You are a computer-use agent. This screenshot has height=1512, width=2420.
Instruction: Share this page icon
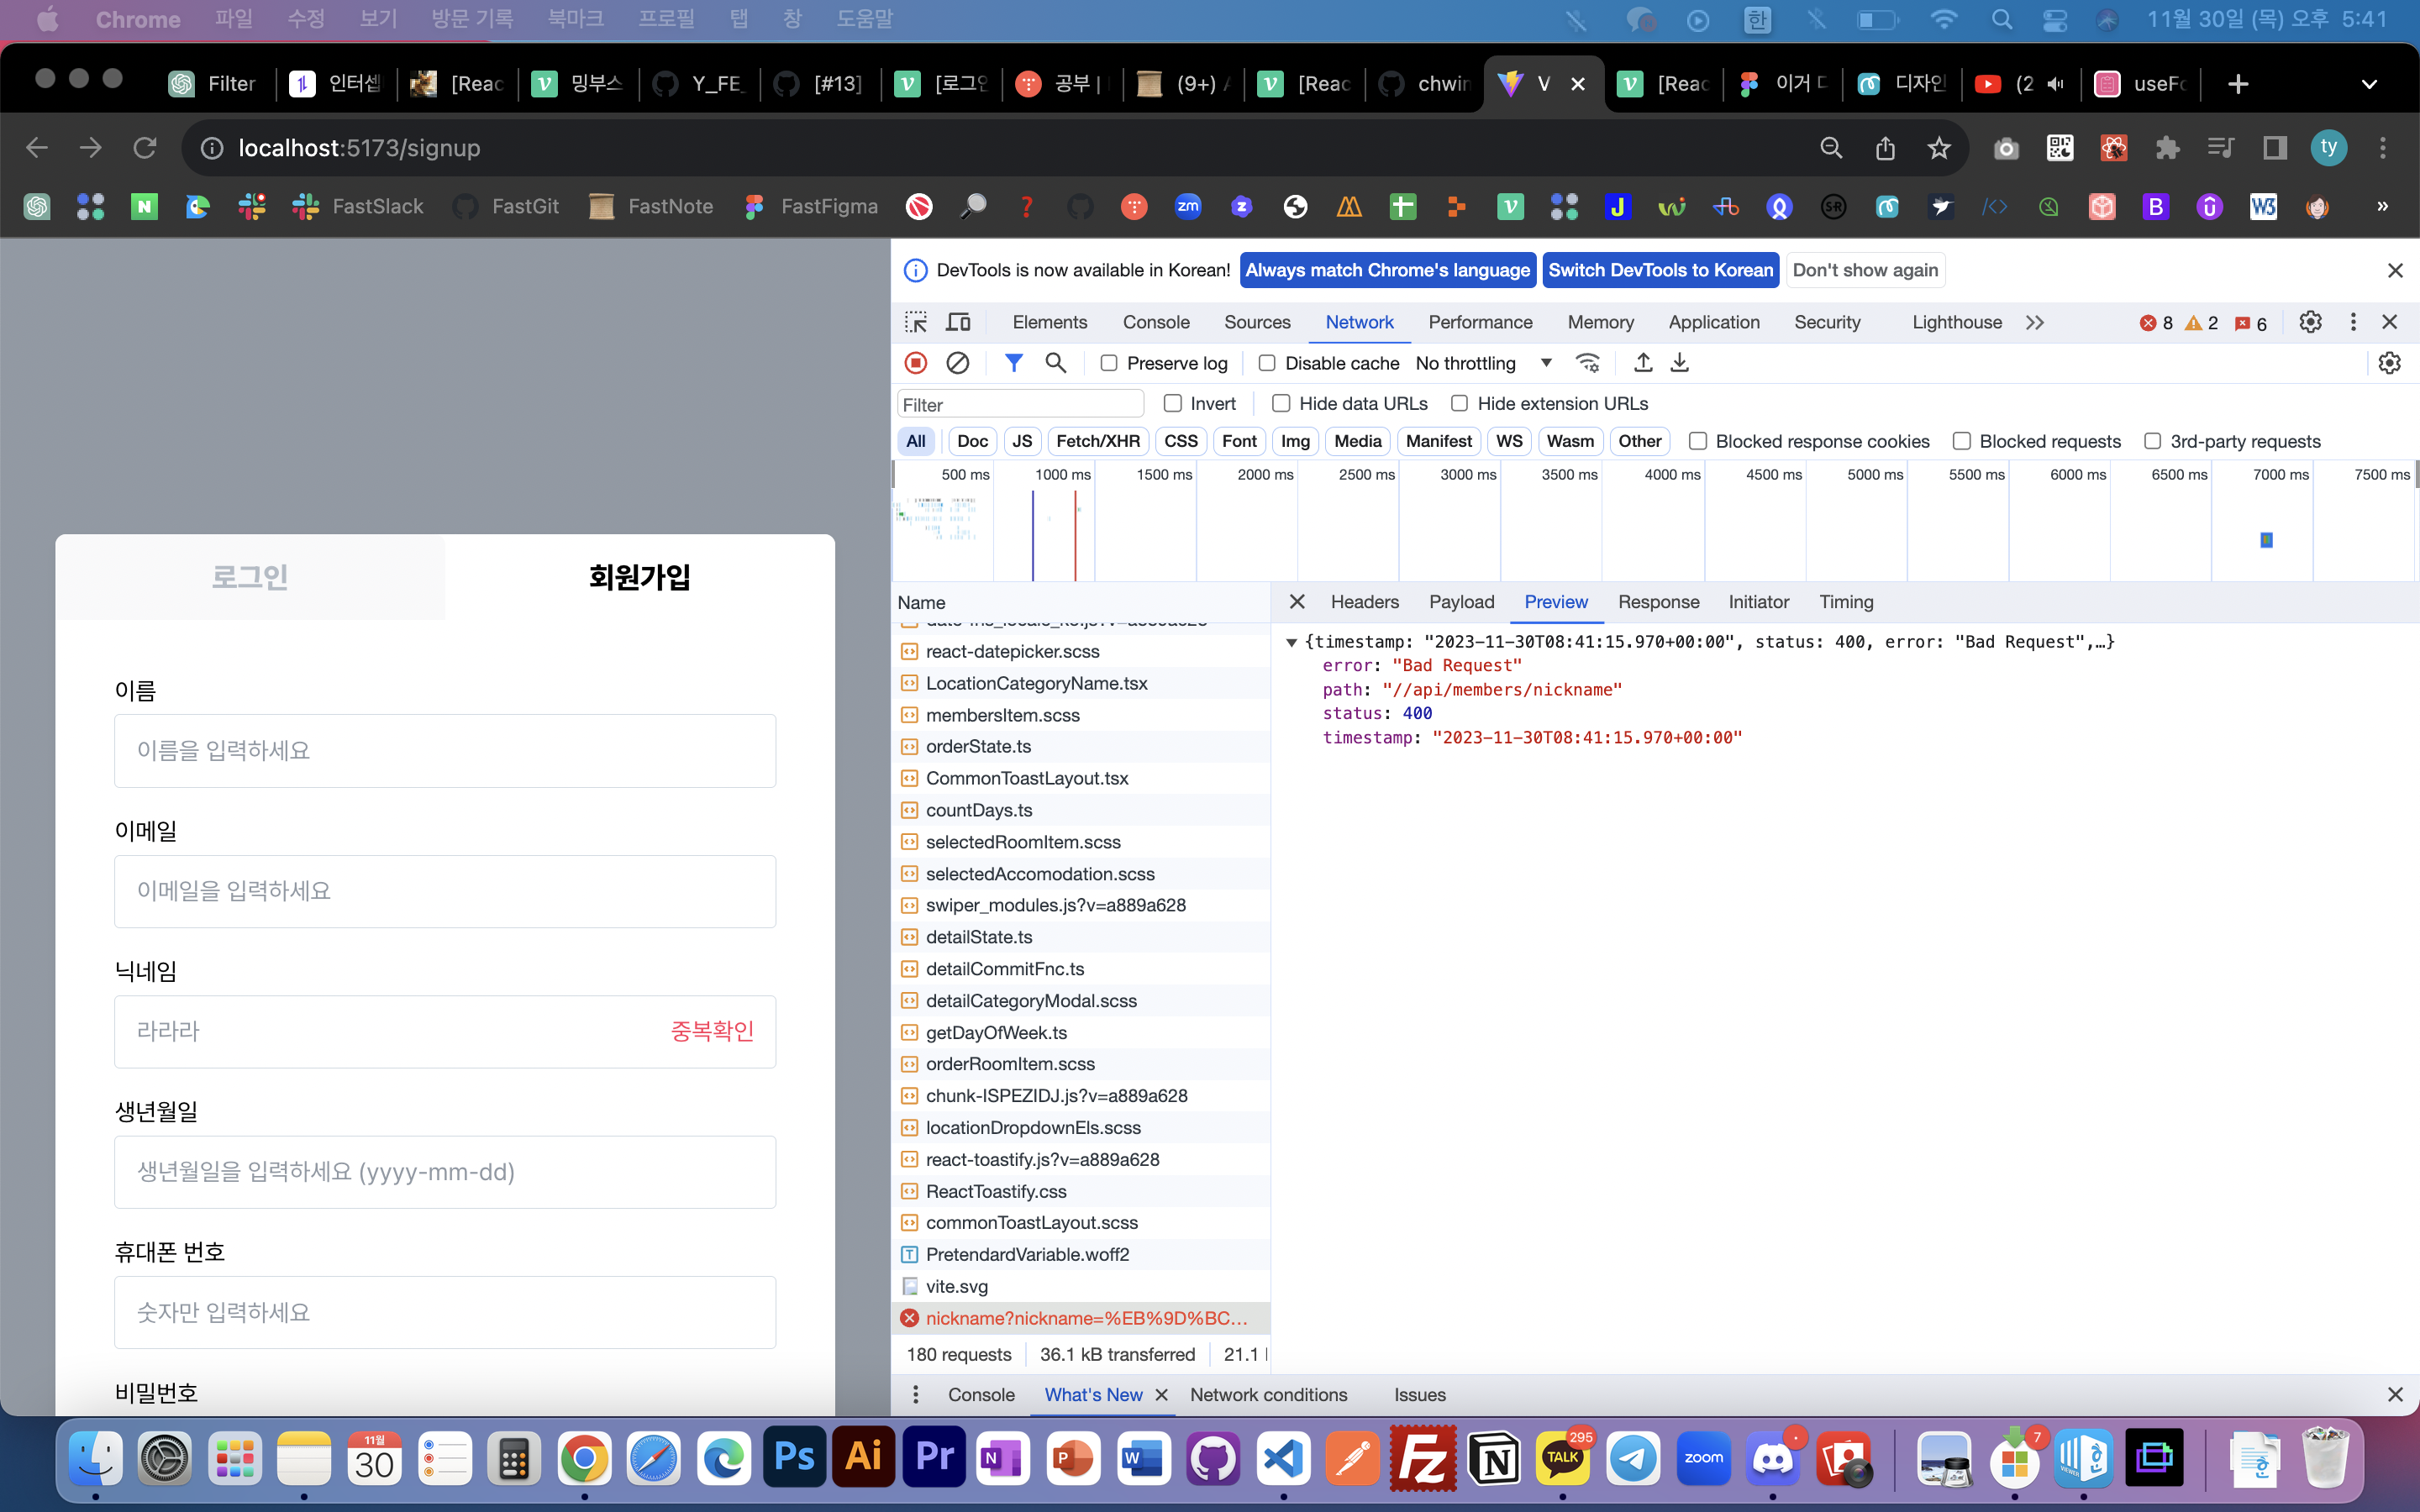coord(1885,148)
